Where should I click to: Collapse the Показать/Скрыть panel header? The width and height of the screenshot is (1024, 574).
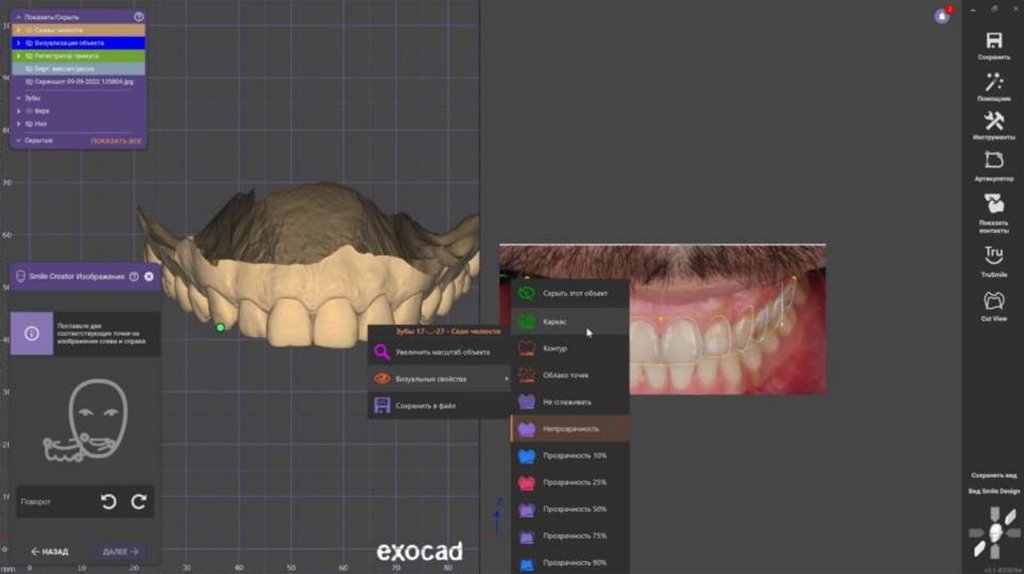[18, 17]
